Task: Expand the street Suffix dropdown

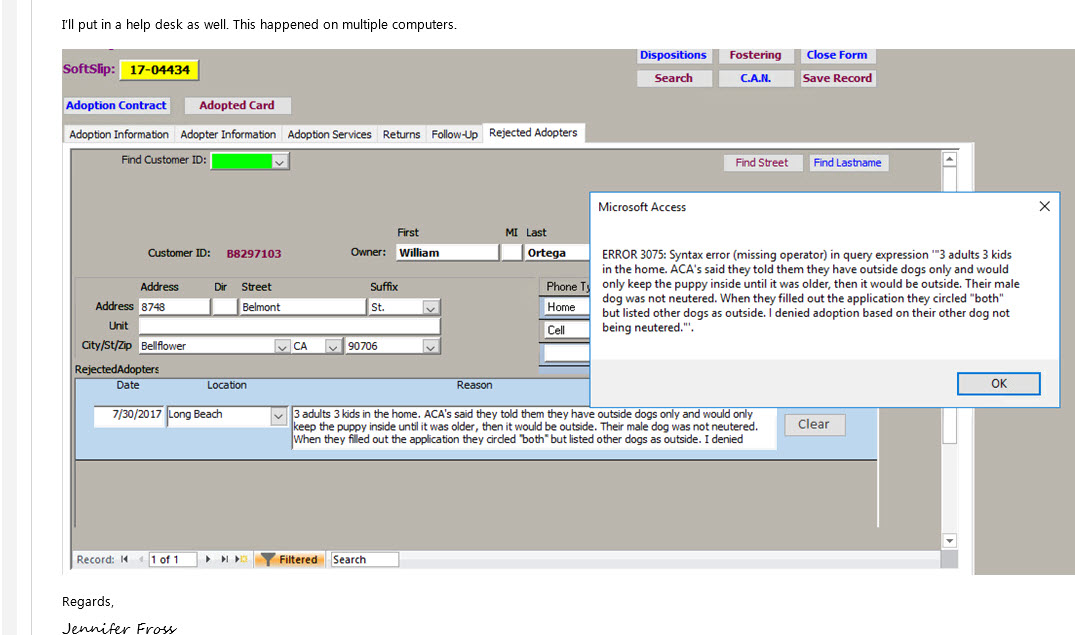Action: (430, 307)
